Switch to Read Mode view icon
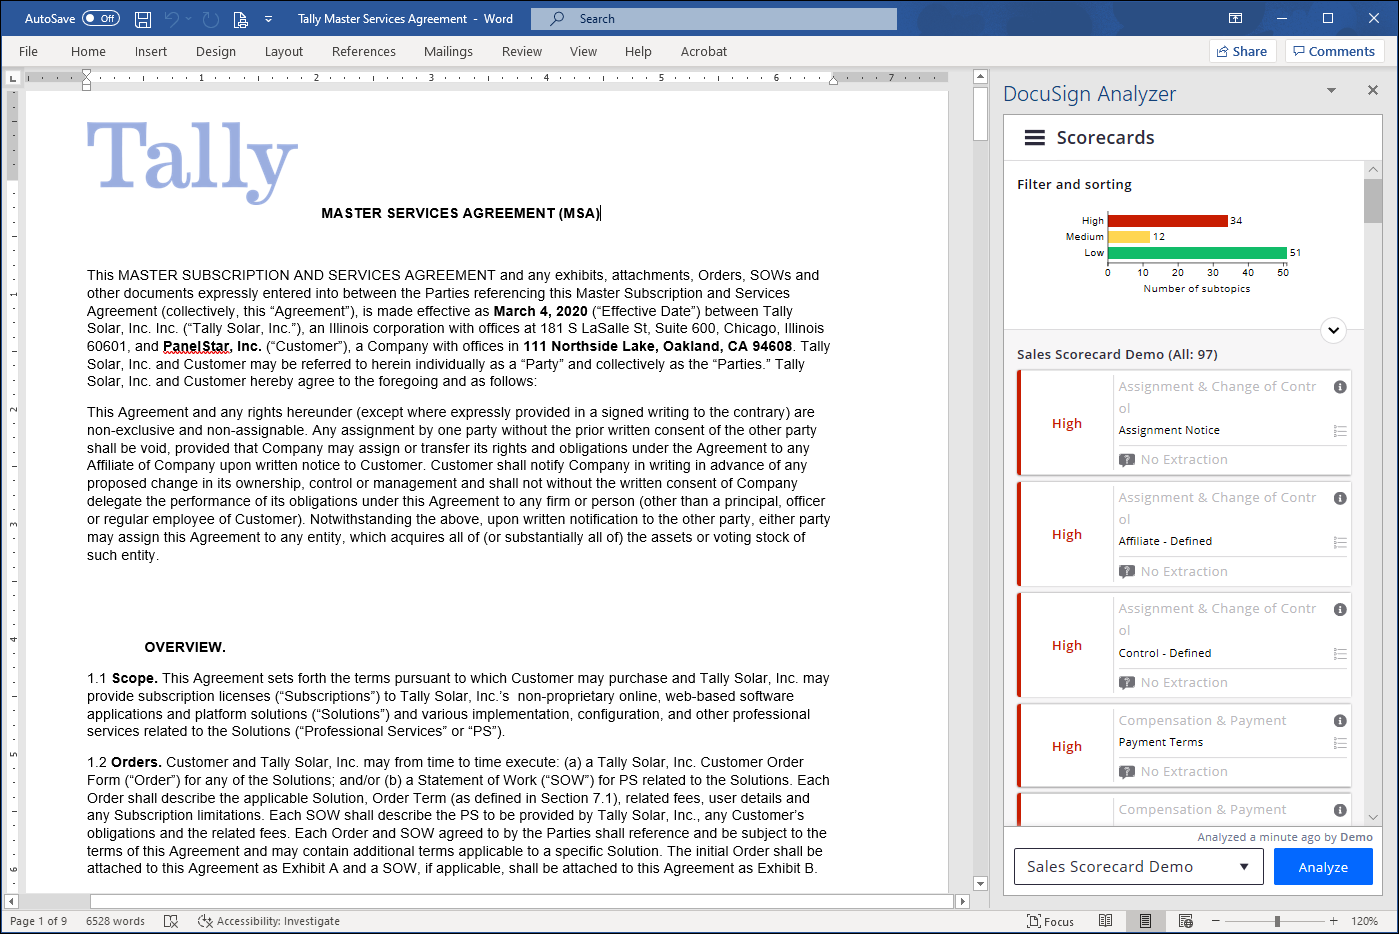Viewport: 1399px width, 934px height. point(1105,921)
